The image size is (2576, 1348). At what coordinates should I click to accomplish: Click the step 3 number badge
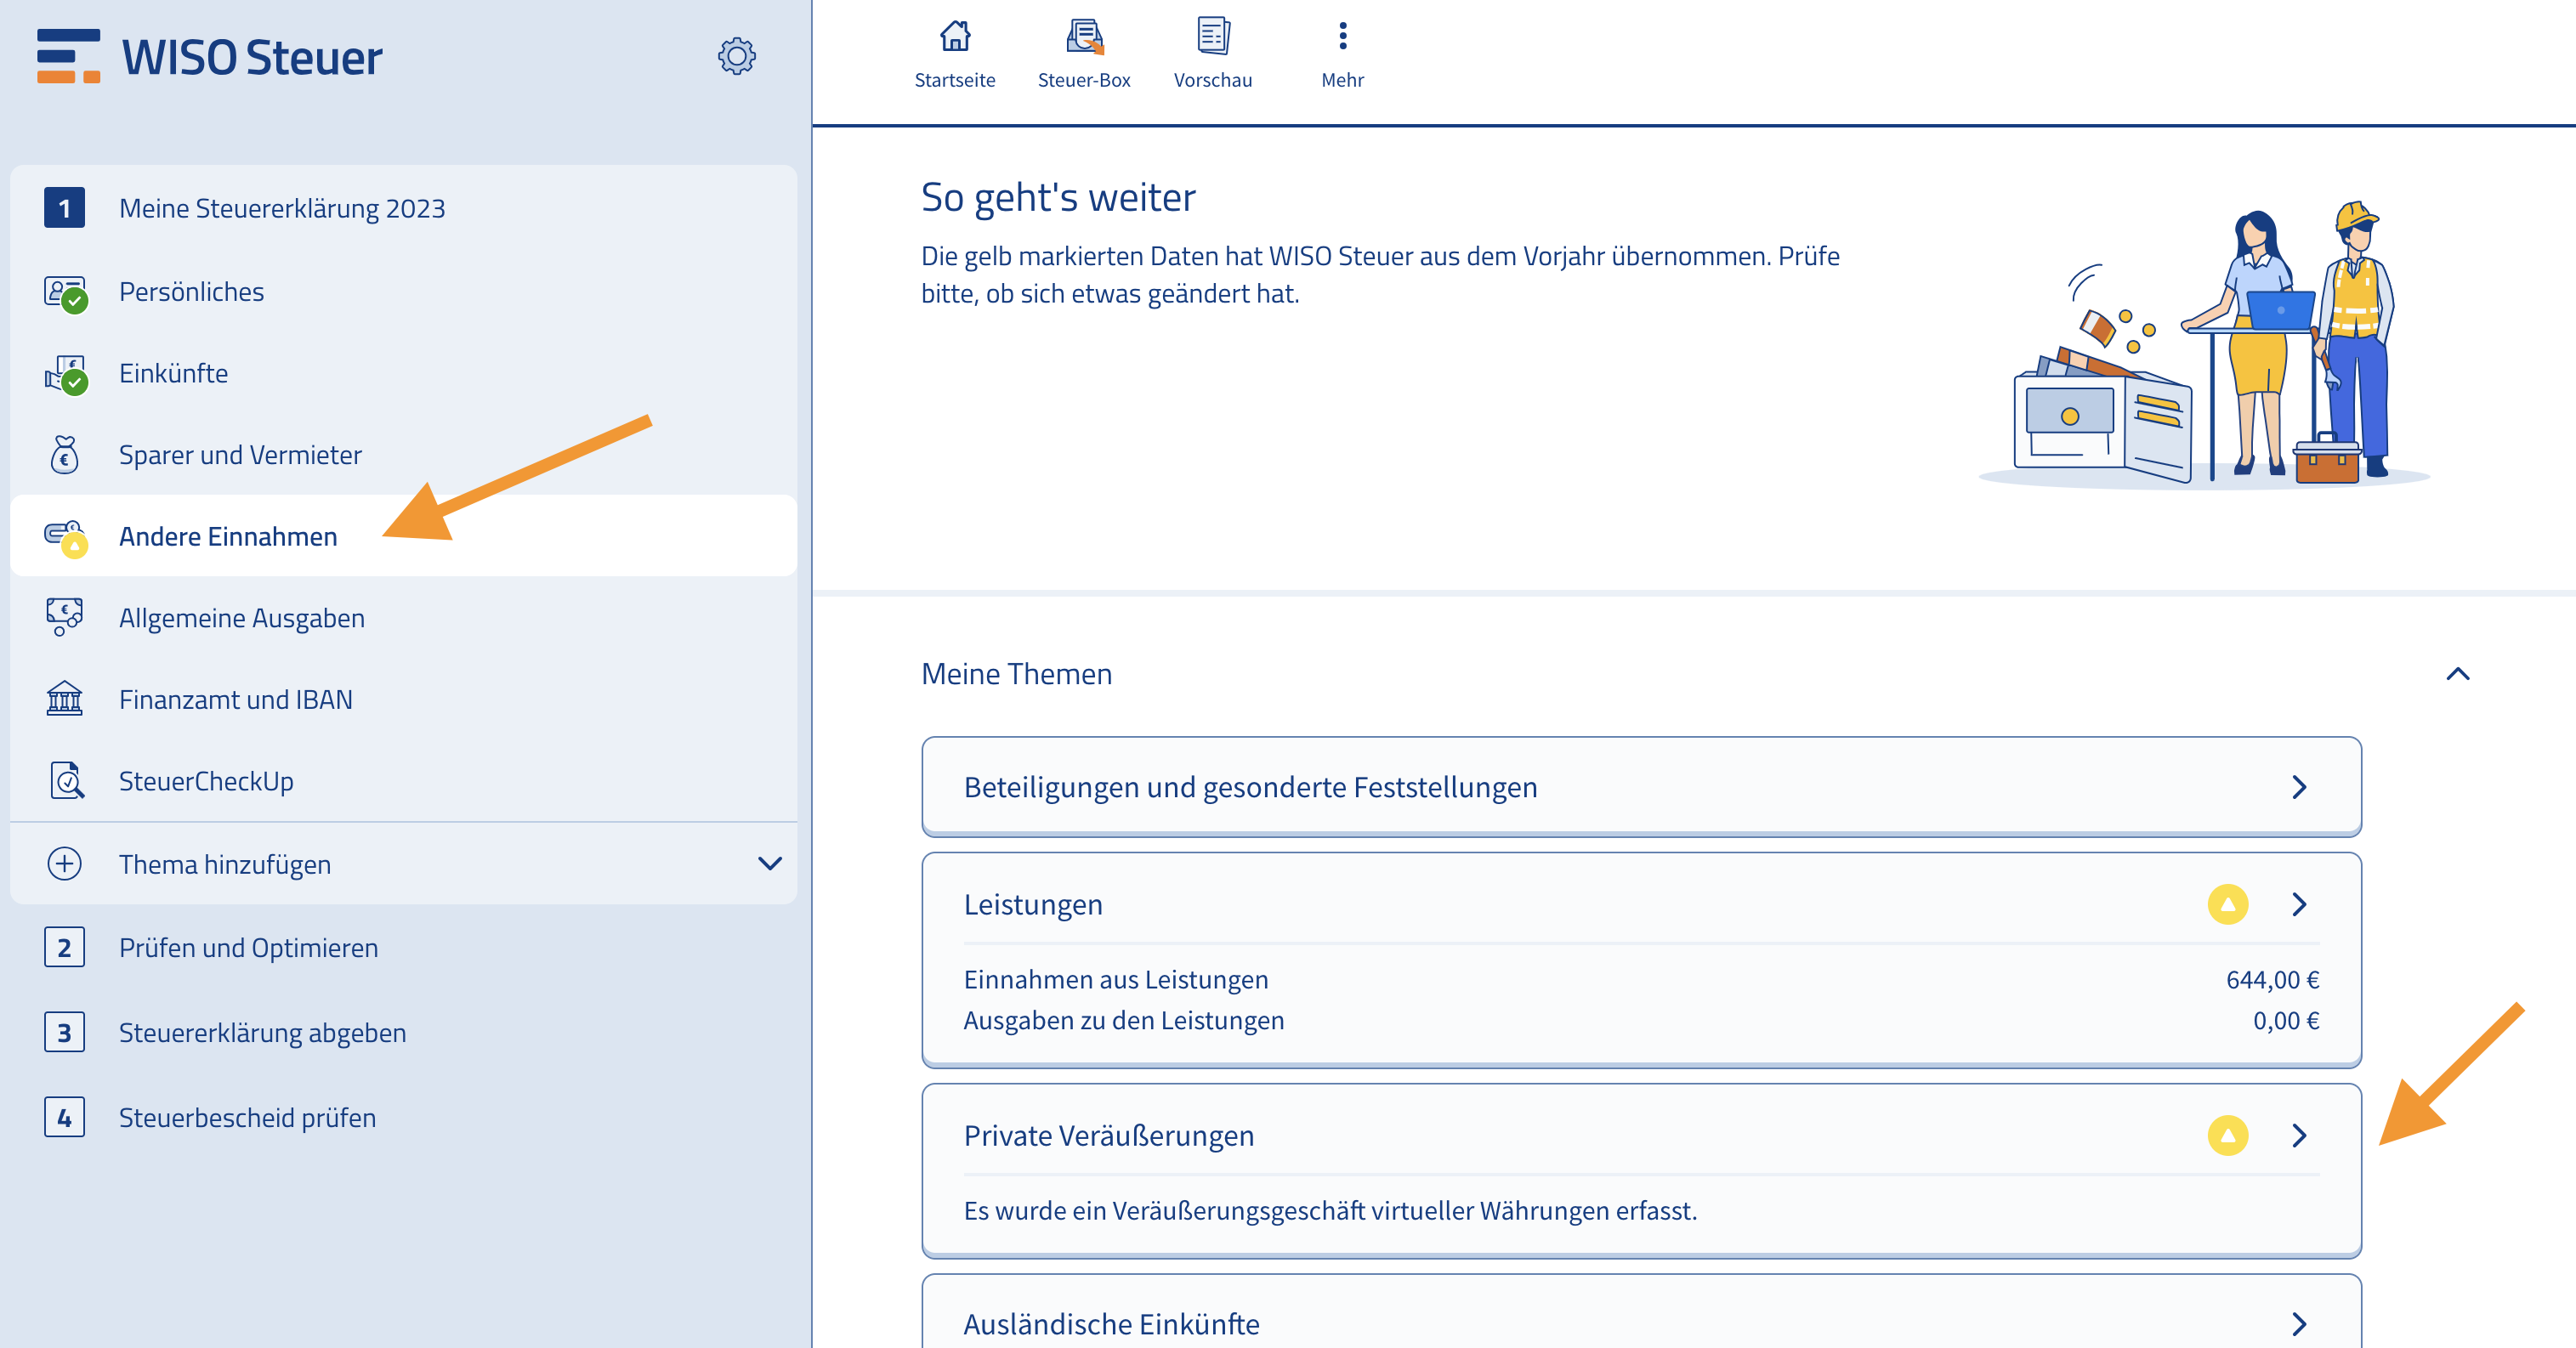pos(65,1032)
